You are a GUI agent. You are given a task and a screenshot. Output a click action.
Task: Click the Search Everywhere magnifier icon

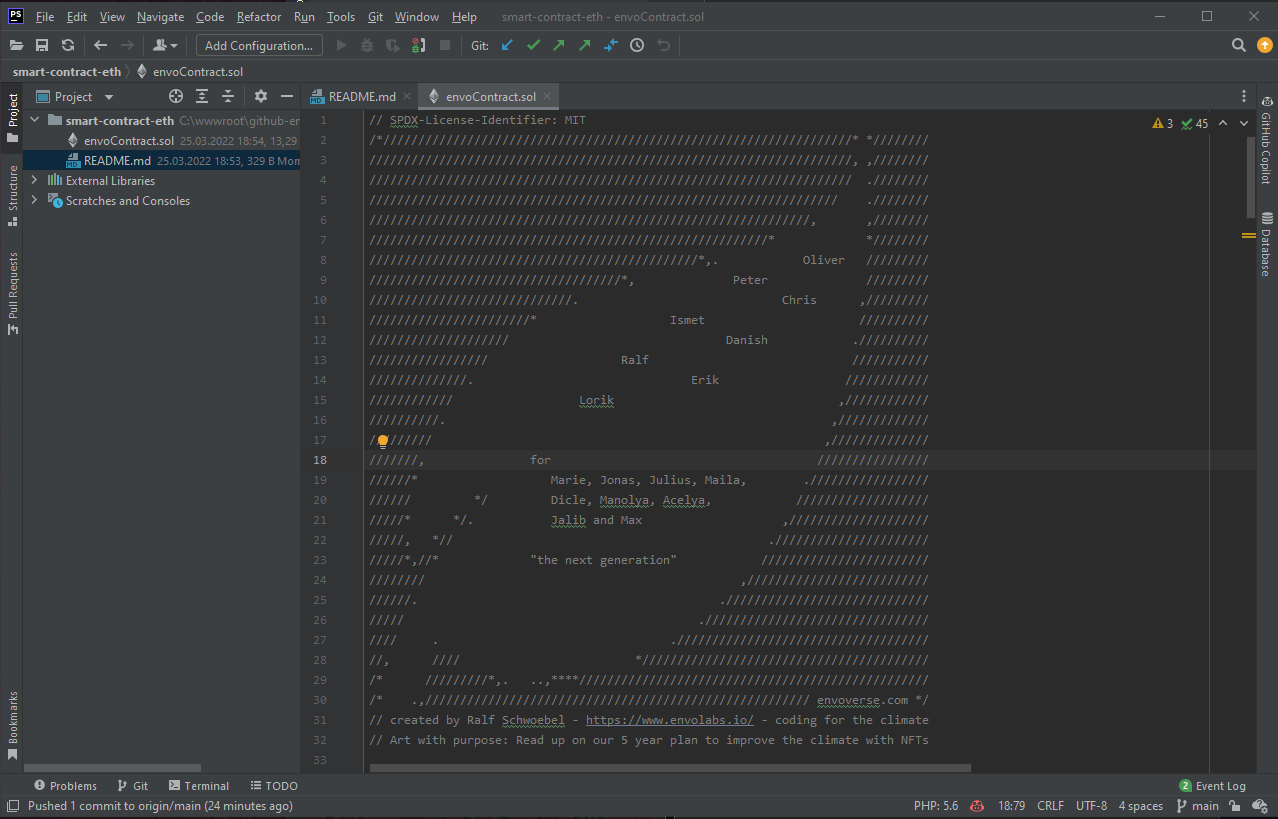(1238, 45)
